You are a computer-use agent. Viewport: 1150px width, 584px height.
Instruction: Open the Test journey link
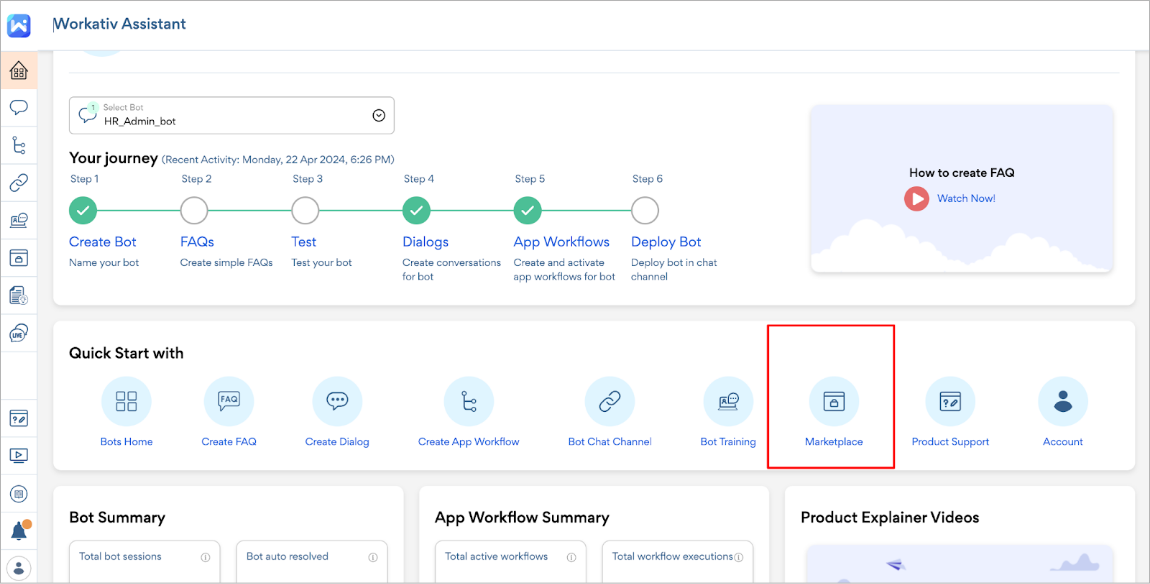pos(304,241)
